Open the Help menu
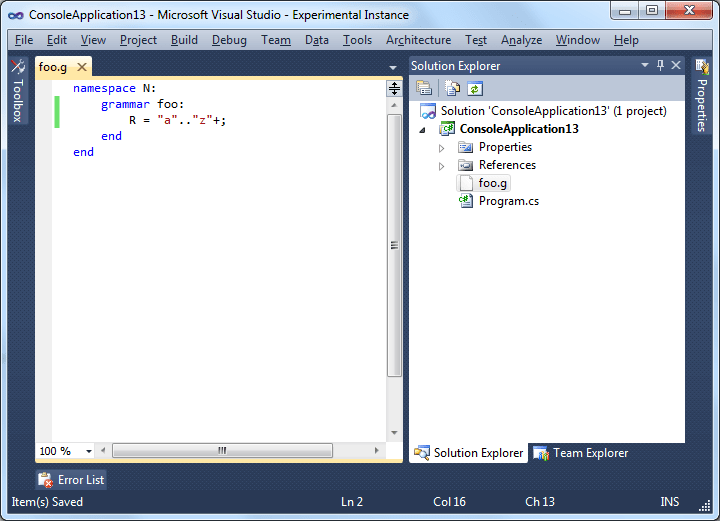 click(x=626, y=40)
